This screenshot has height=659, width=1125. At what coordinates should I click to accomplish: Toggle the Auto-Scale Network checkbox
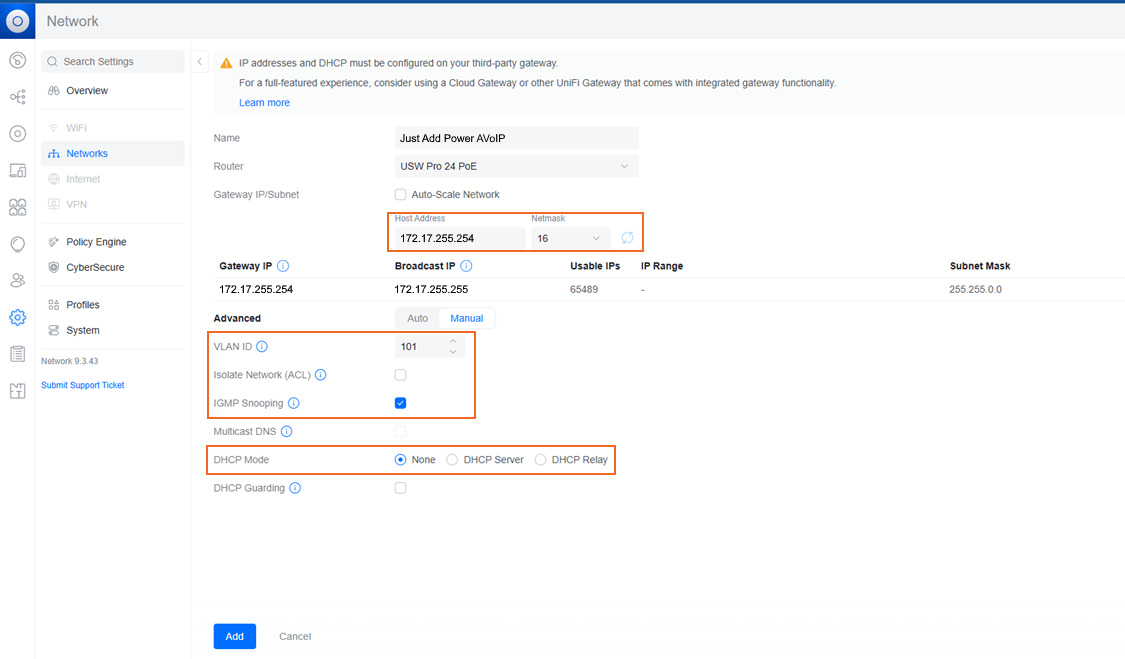(x=400, y=195)
